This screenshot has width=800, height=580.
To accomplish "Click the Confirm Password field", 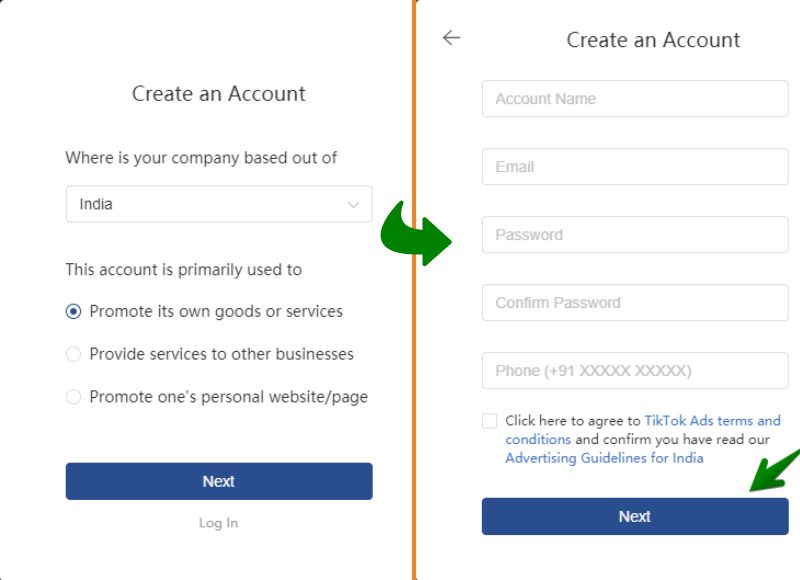I will click(x=635, y=303).
